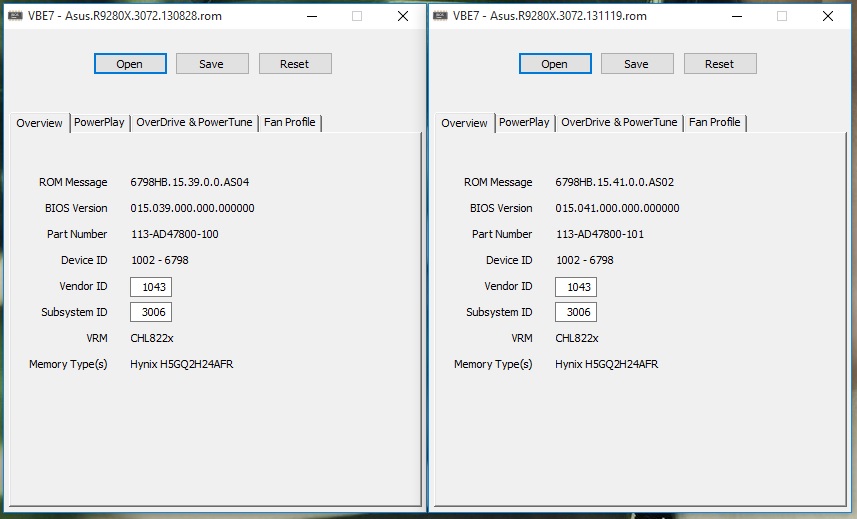Click Device ID value in 130828.rom window
The height and width of the screenshot is (519, 857).
tap(160, 260)
